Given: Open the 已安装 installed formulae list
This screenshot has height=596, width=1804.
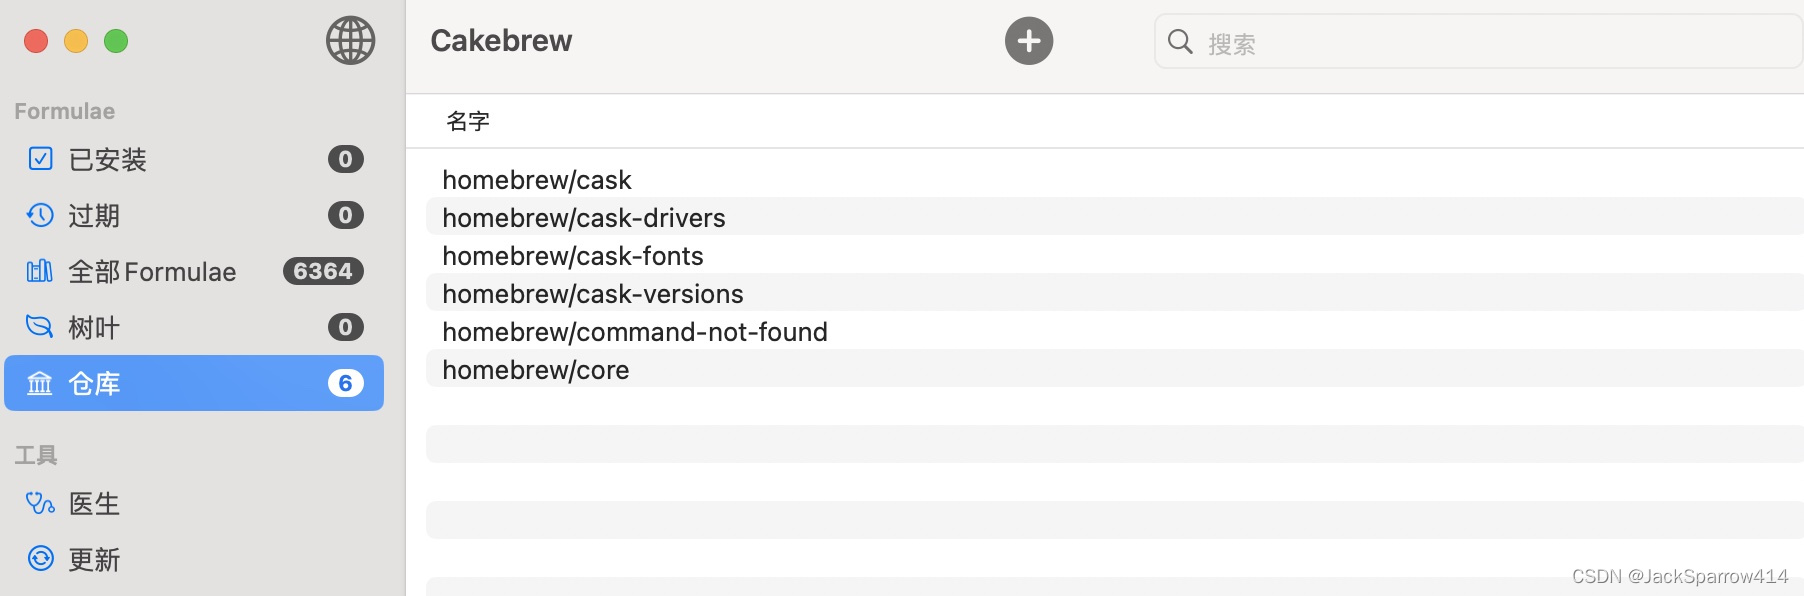Looking at the screenshot, I should 108,160.
